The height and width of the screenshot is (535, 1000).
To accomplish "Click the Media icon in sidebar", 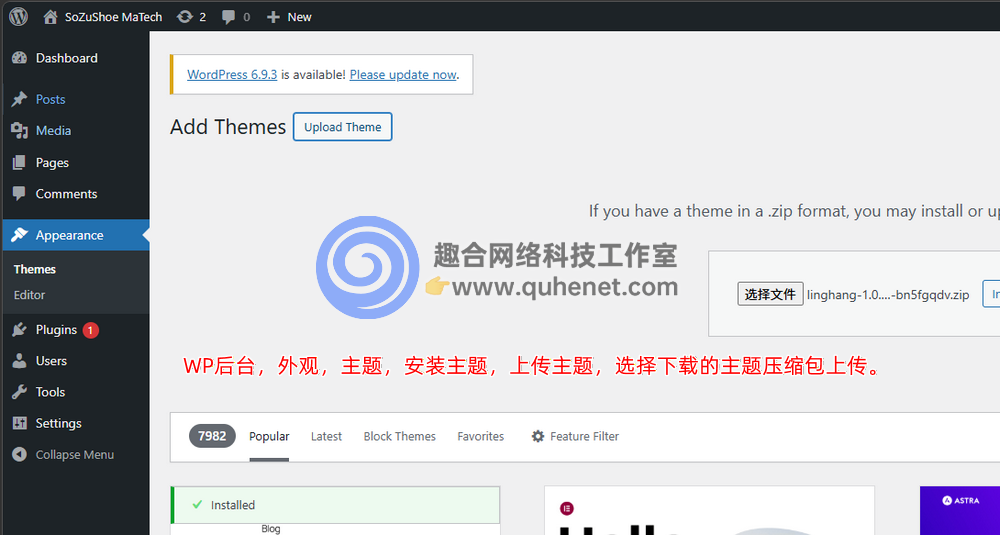I will [20, 131].
